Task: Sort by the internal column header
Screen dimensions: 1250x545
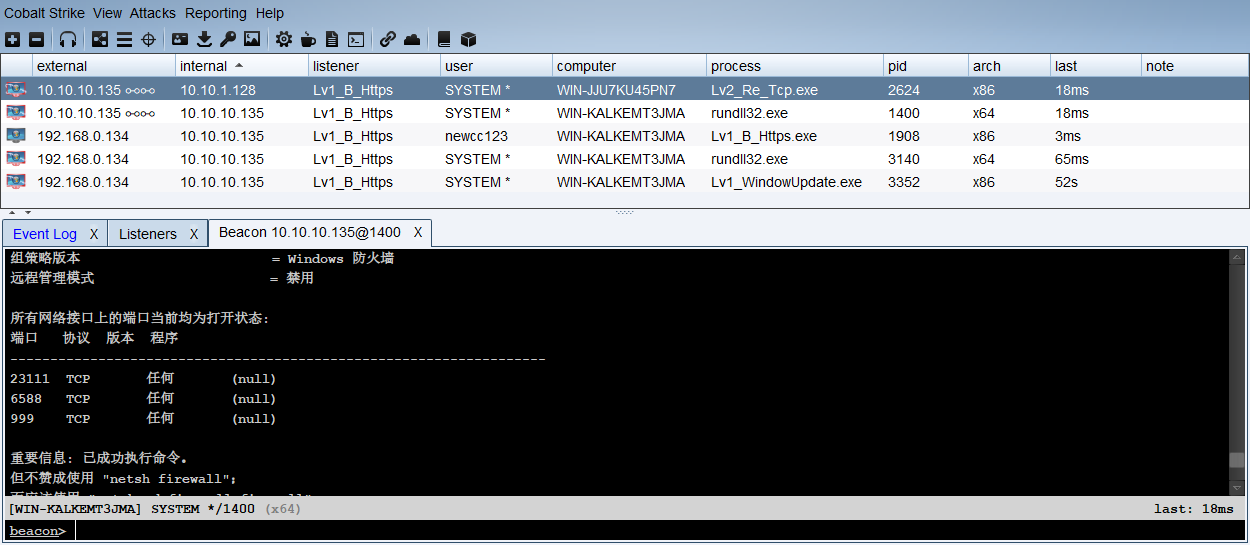Action: click(x=242, y=66)
